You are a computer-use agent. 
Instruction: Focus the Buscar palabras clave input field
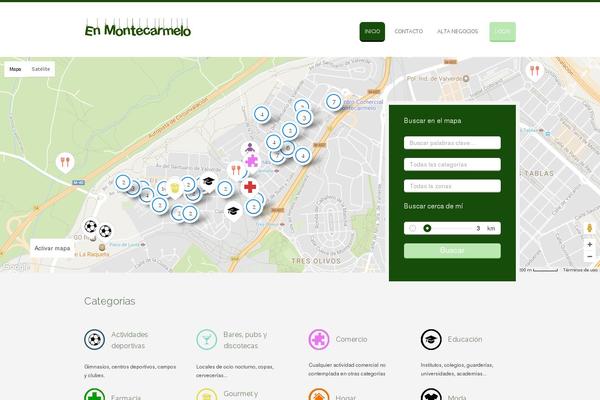click(452, 143)
